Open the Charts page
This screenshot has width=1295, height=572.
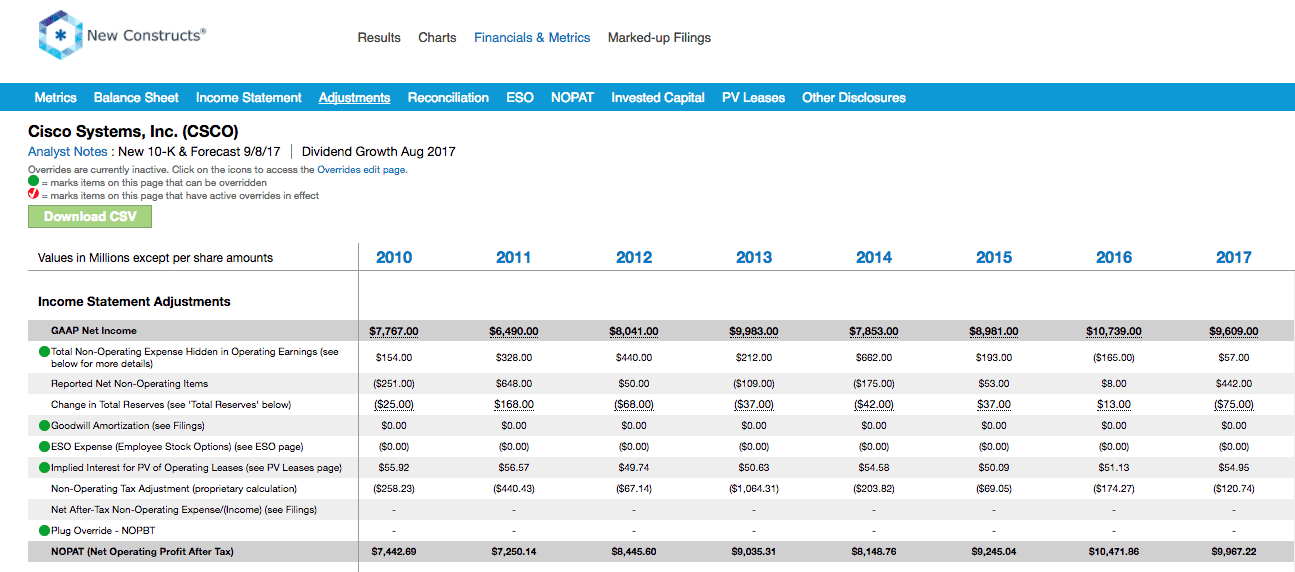[437, 38]
